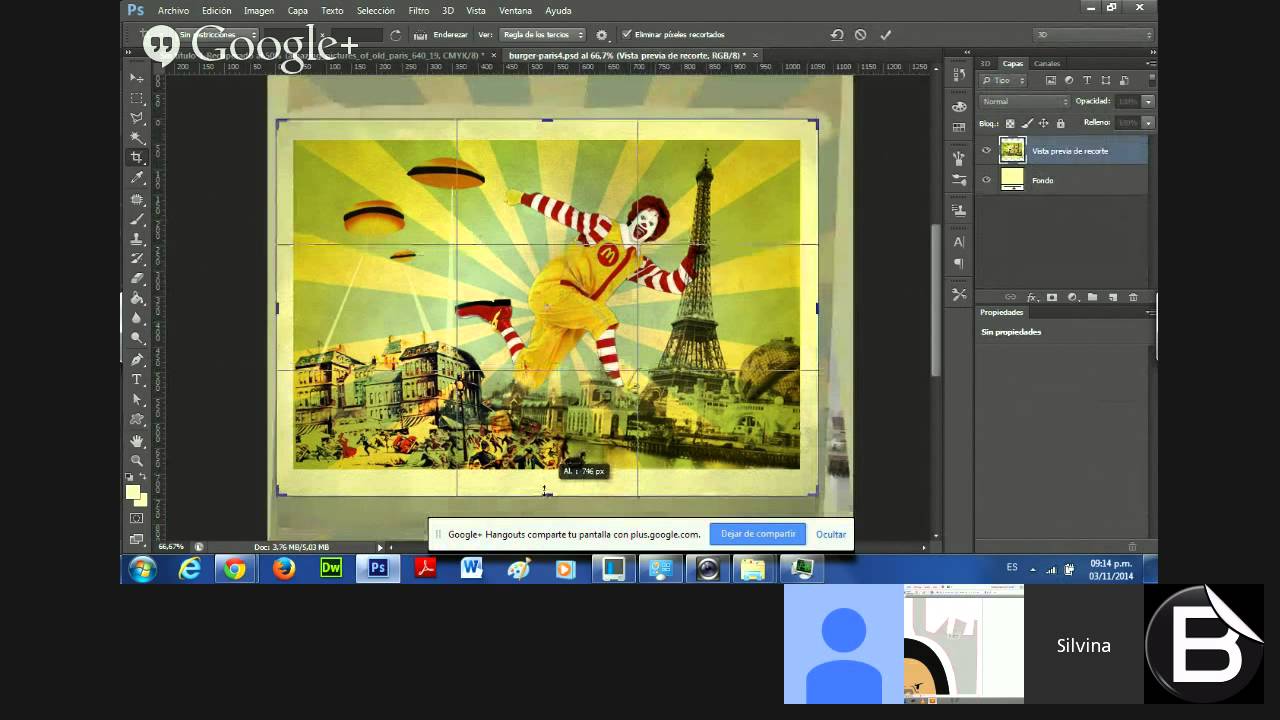Create a new layer group
The image size is (1280, 720).
point(1092,297)
